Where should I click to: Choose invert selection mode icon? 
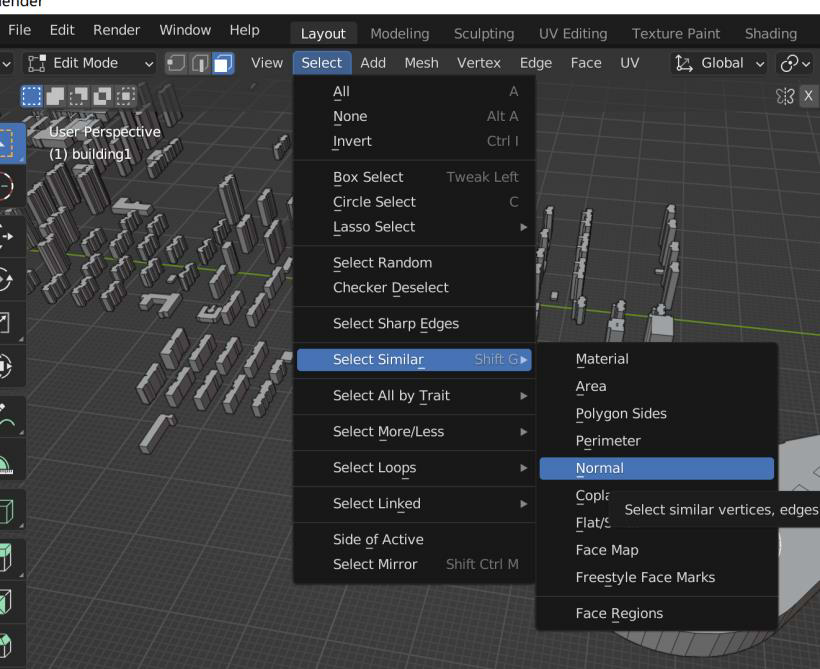click(102, 96)
